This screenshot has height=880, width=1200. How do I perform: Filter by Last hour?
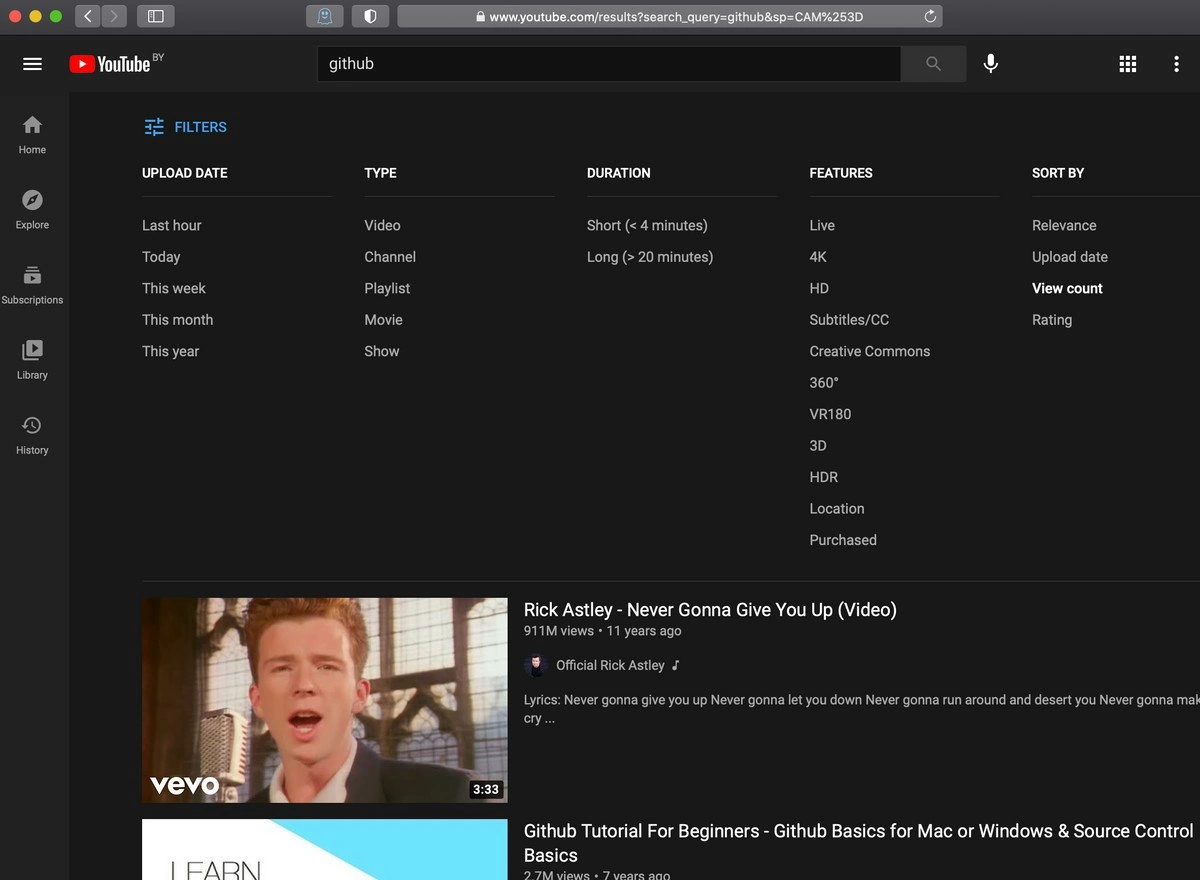(x=172, y=225)
